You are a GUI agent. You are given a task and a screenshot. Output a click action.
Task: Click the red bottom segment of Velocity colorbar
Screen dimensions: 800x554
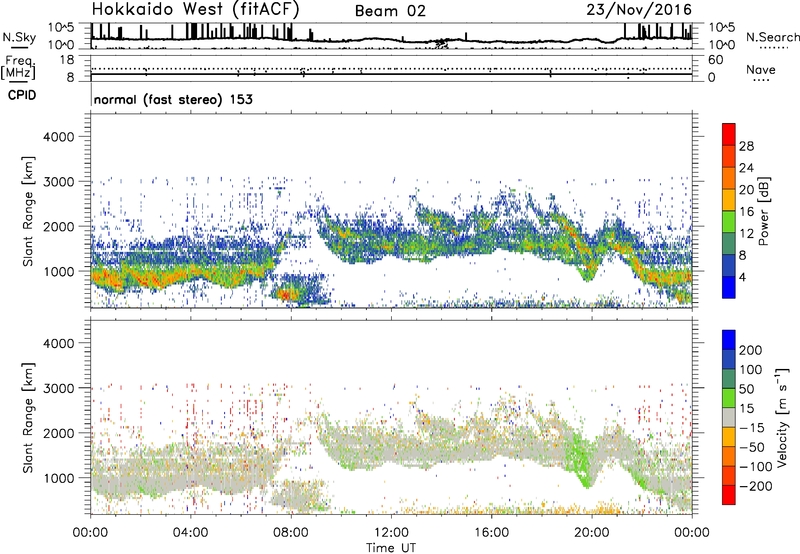point(729,495)
